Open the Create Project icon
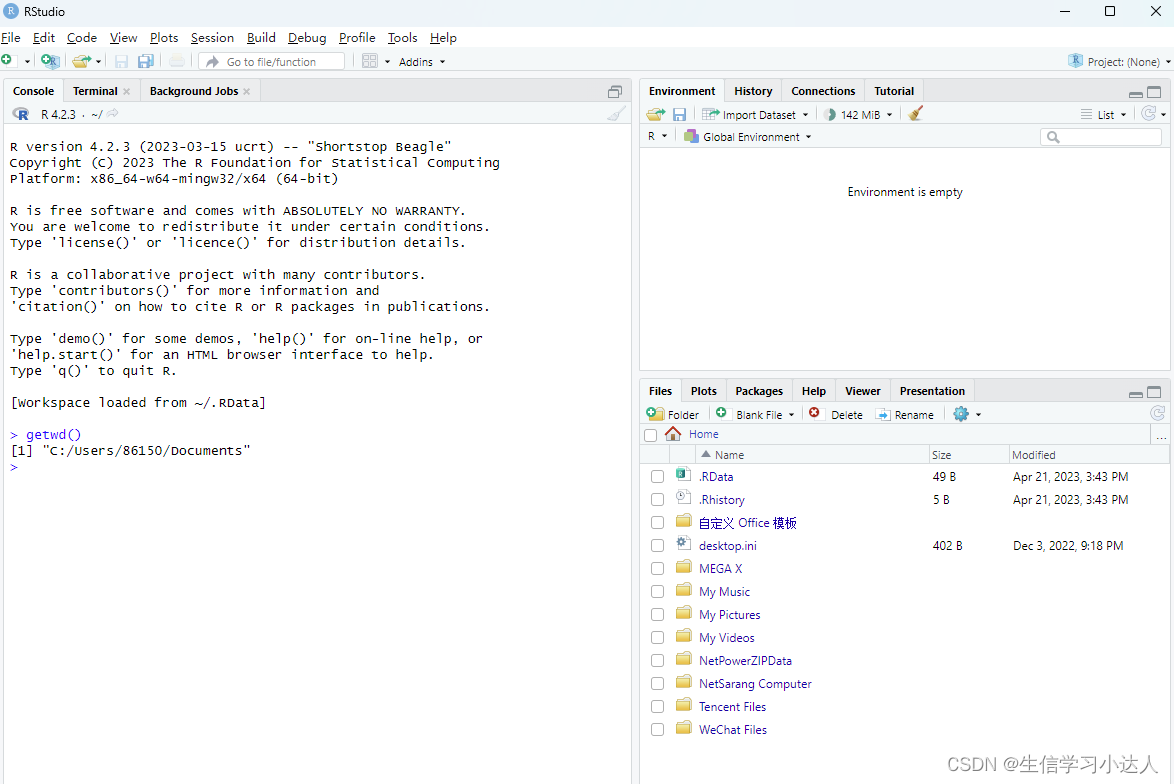Image resolution: width=1174 pixels, height=784 pixels. click(x=50, y=61)
